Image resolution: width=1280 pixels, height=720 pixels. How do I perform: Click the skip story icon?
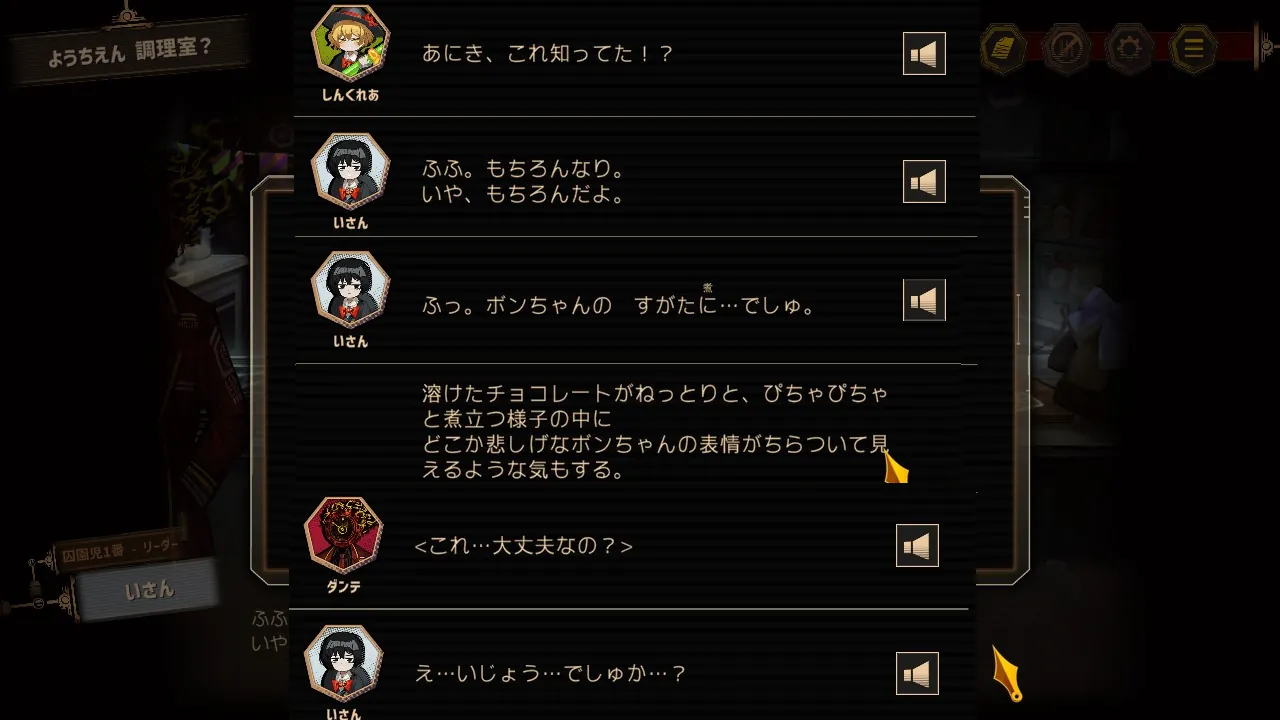[1066, 47]
